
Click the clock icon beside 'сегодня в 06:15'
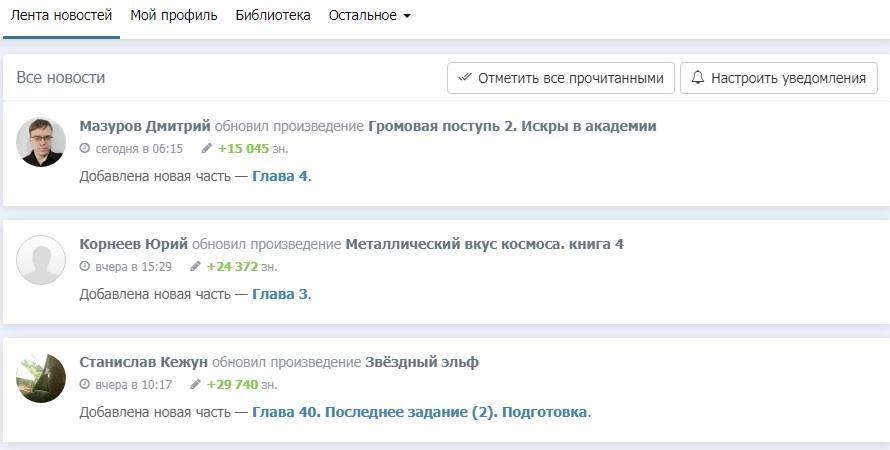pyautogui.click(x=85, y=149)
